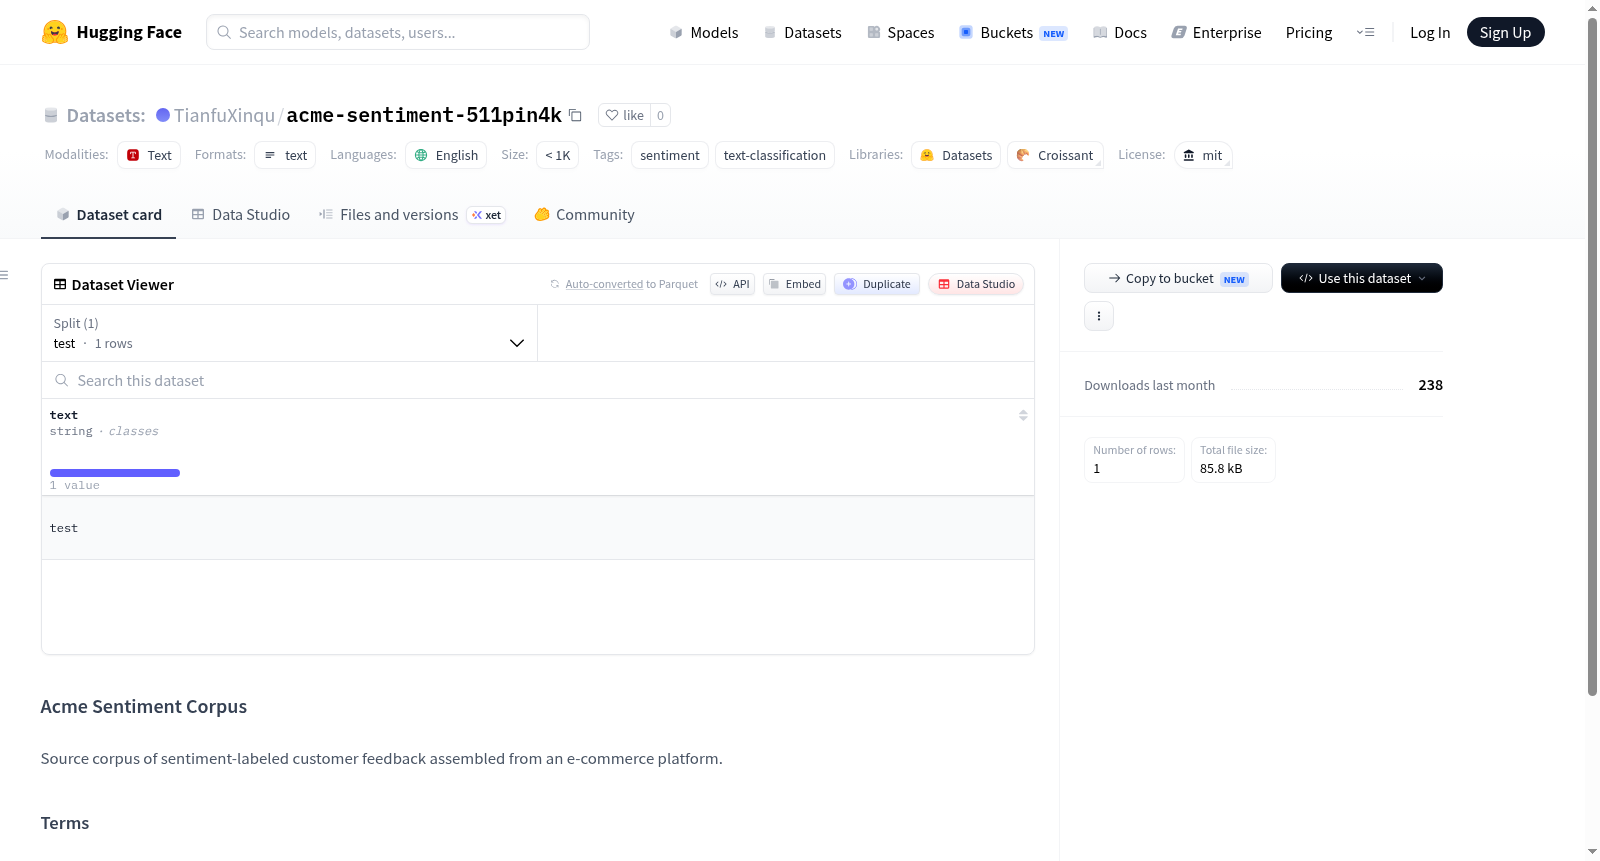1600x861 pixels.
Task: Open Buckets in the top navigation
Action: pyautogui.click(x=1013, y=32)
